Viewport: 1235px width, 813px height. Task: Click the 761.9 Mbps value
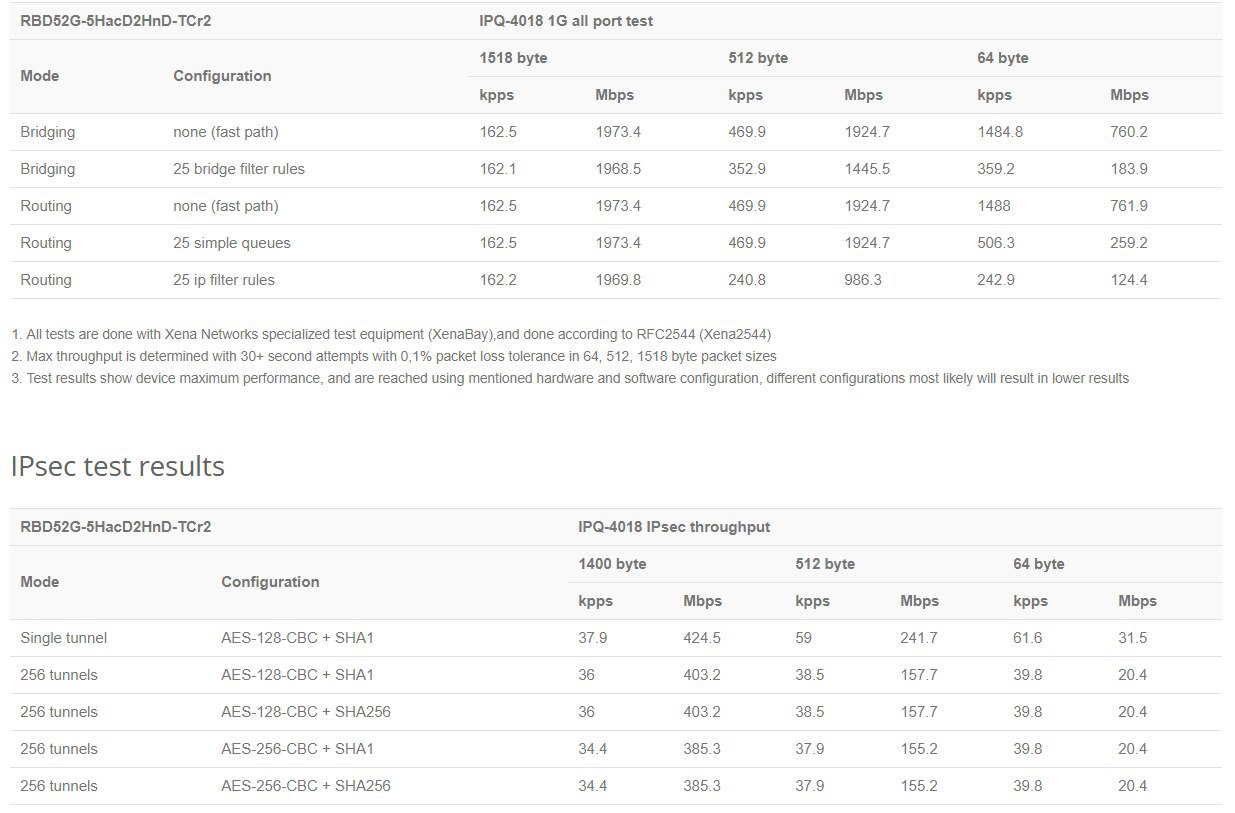[x=1129, y=206]
